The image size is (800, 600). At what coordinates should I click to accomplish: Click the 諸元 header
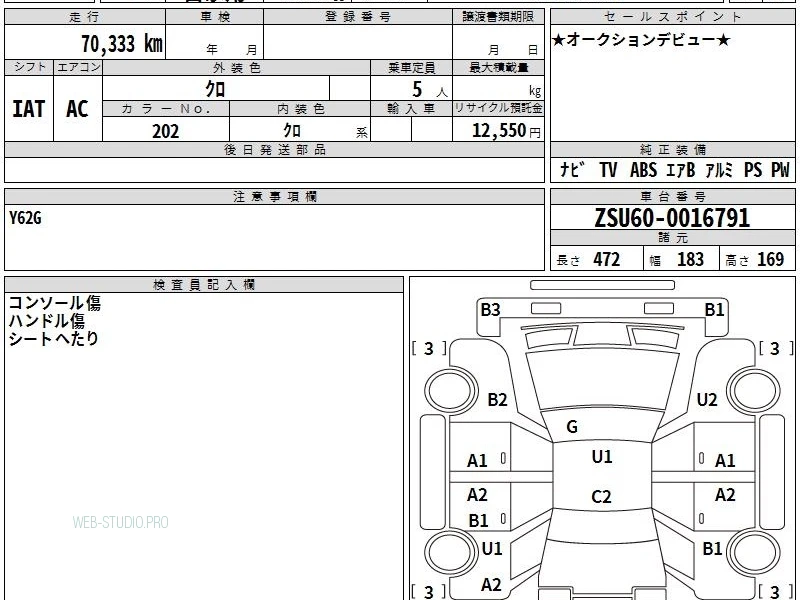pyautogui.click(x=672, y=237)
